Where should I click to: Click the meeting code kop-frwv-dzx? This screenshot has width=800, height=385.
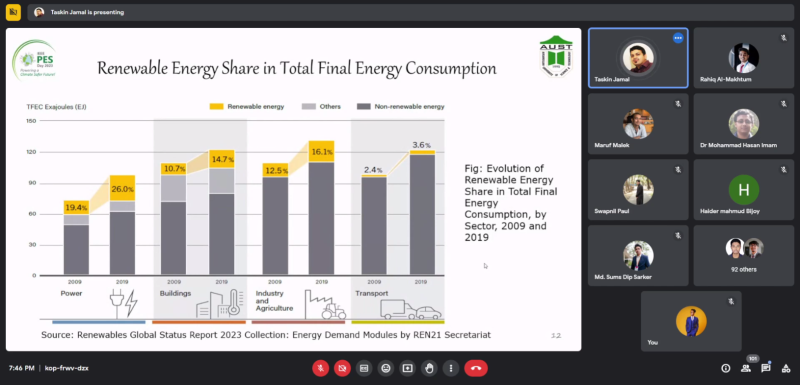[66, 368]
